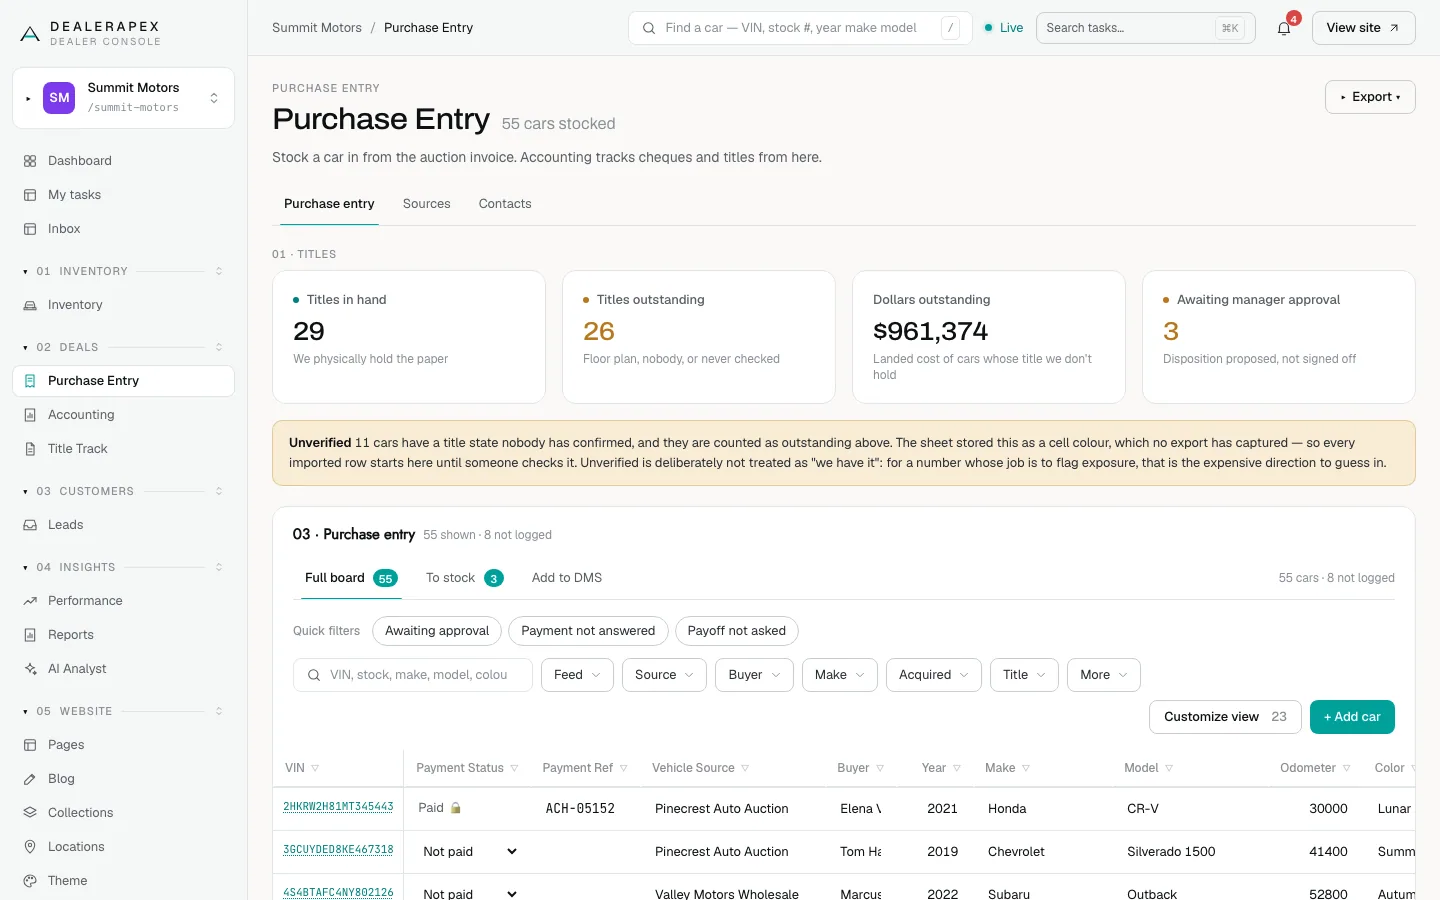Open Leads in the sidebar
1440x900 pixels.
point(123,525)
